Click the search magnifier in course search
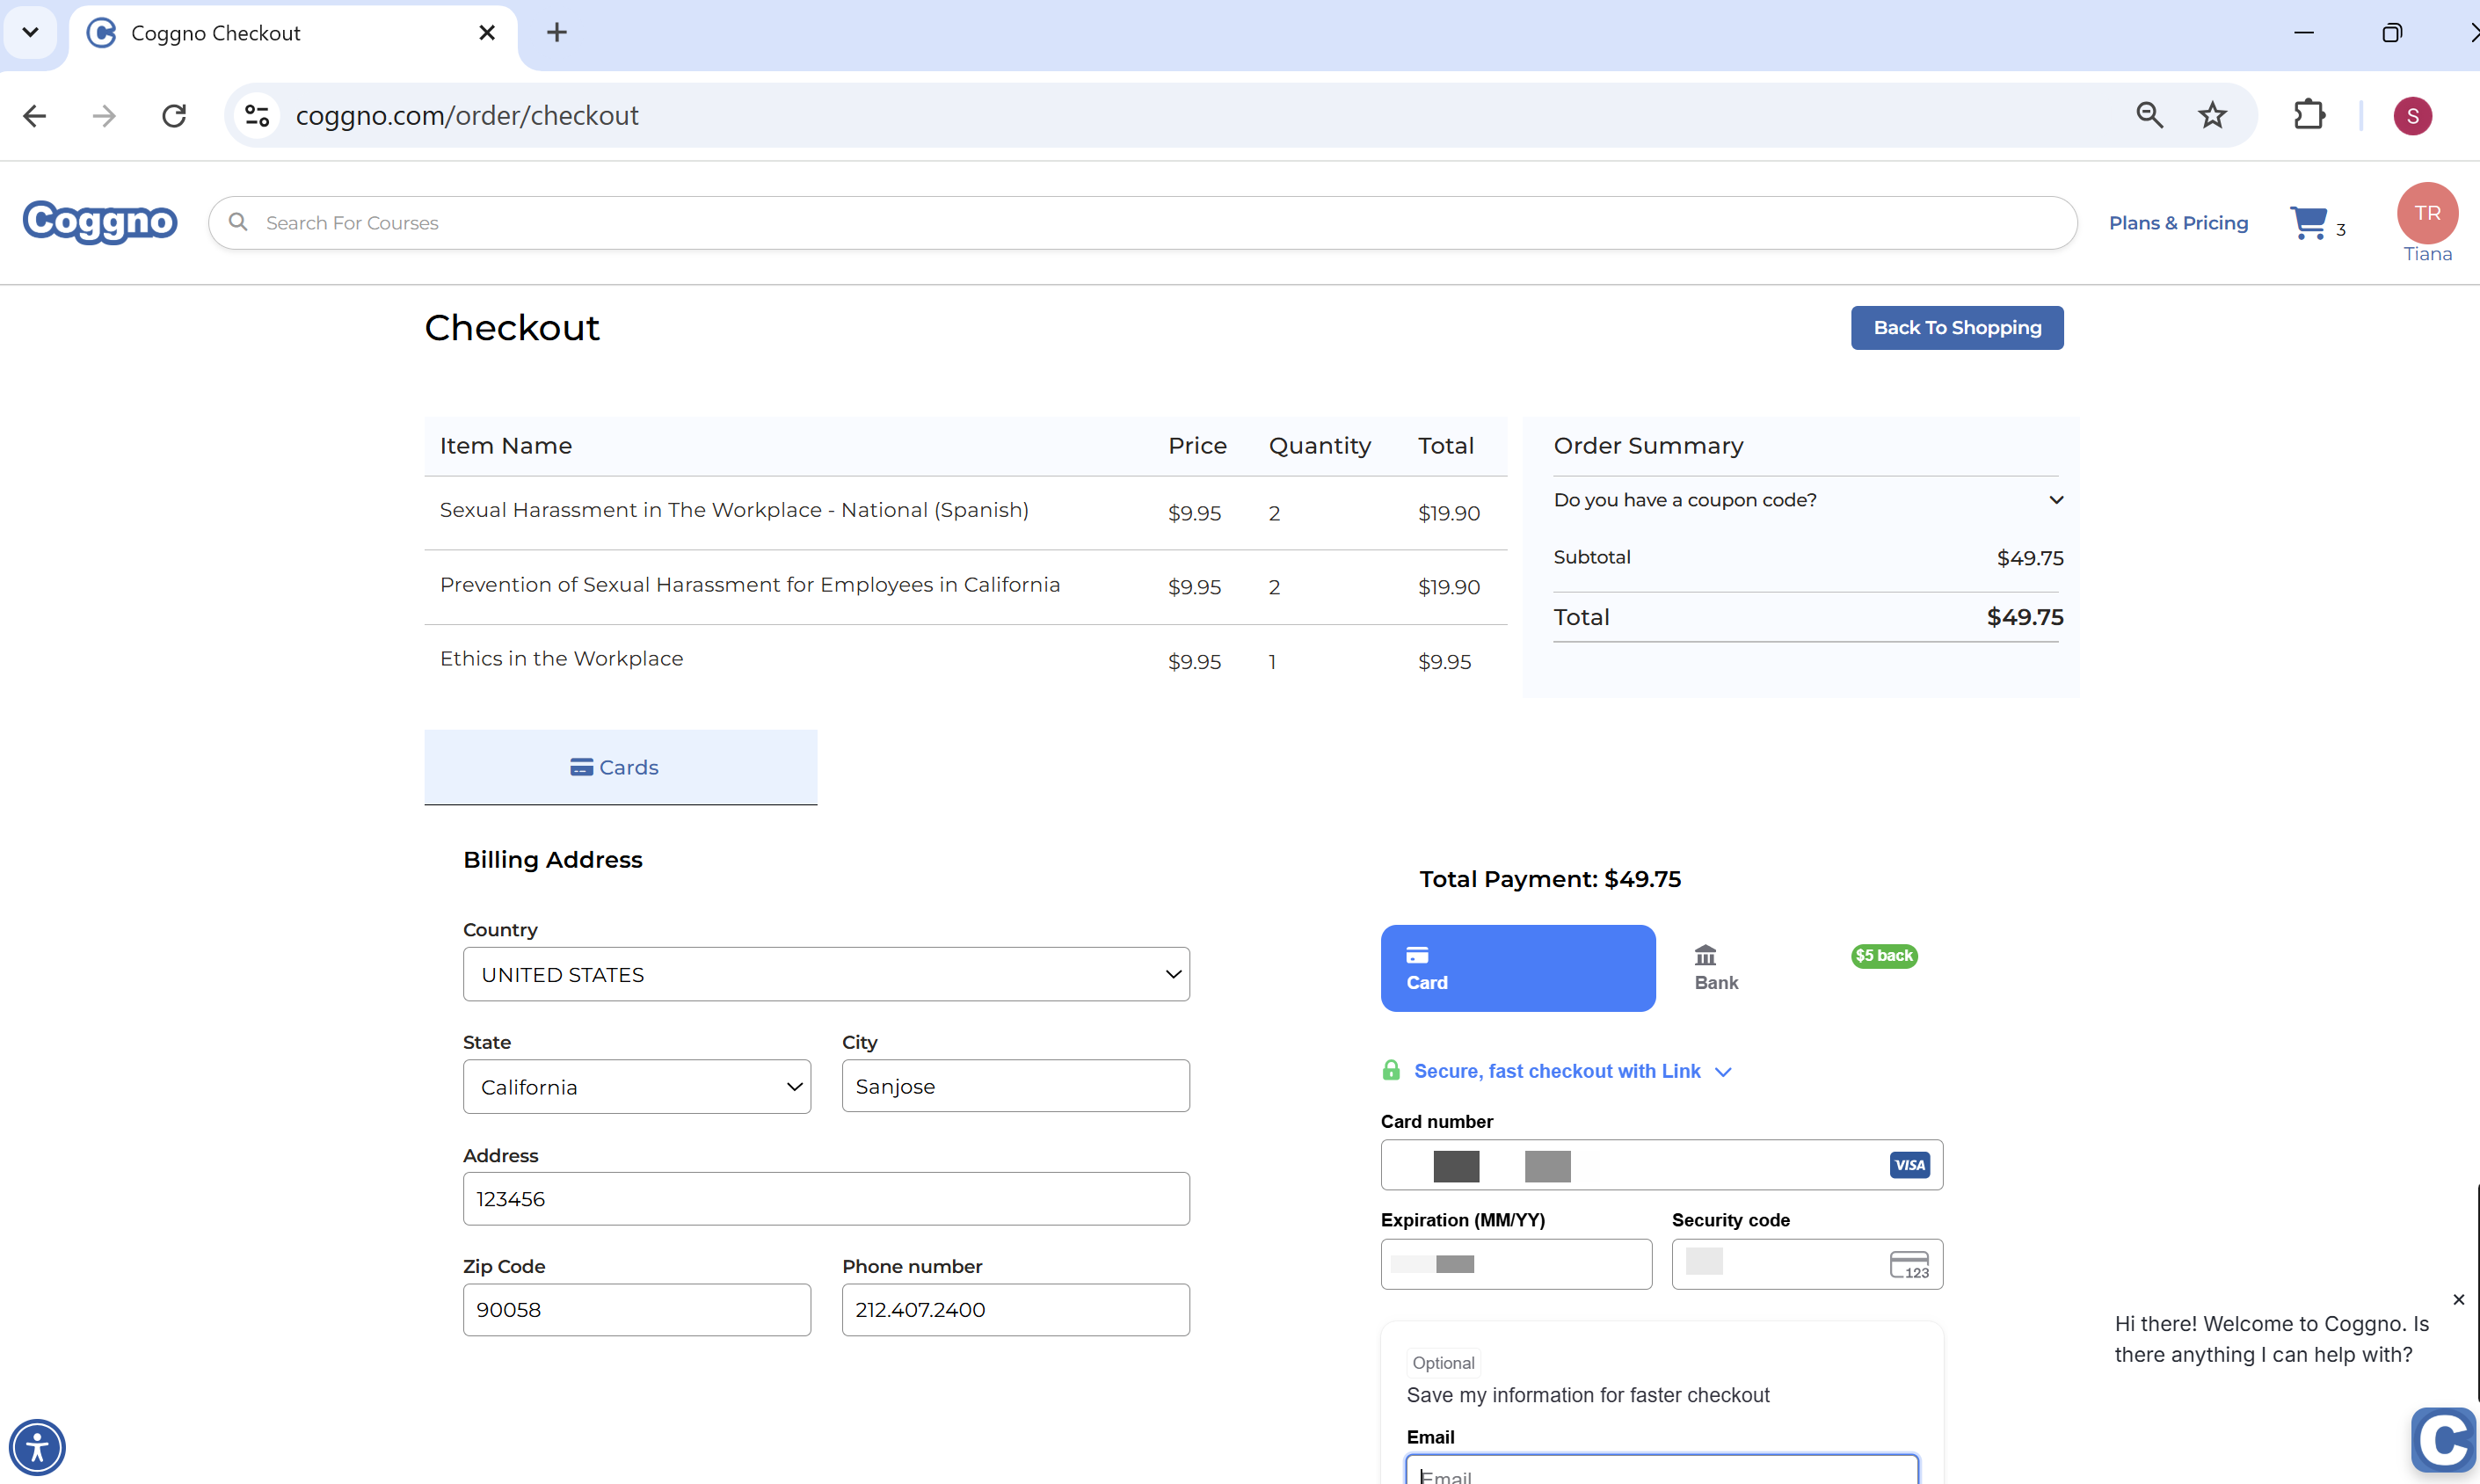This screenshot has width=2480, height=1484. click(x=238, y=222)
